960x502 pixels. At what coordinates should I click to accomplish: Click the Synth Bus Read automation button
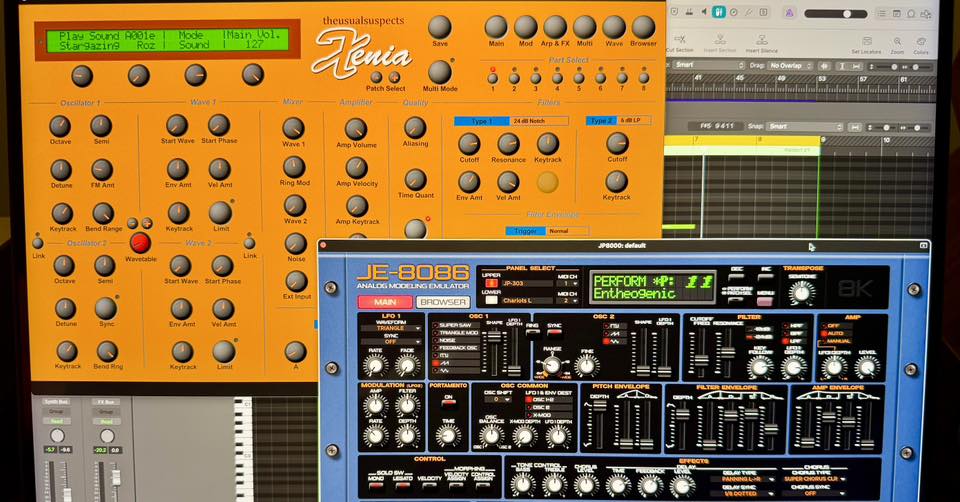(56, 421)
